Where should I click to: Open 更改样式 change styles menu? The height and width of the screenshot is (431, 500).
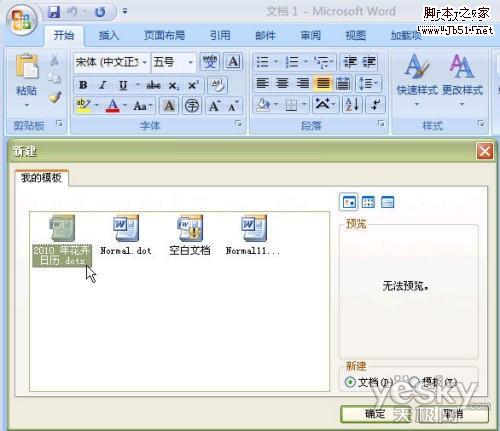pyautogui.click(x=462, y=80)
